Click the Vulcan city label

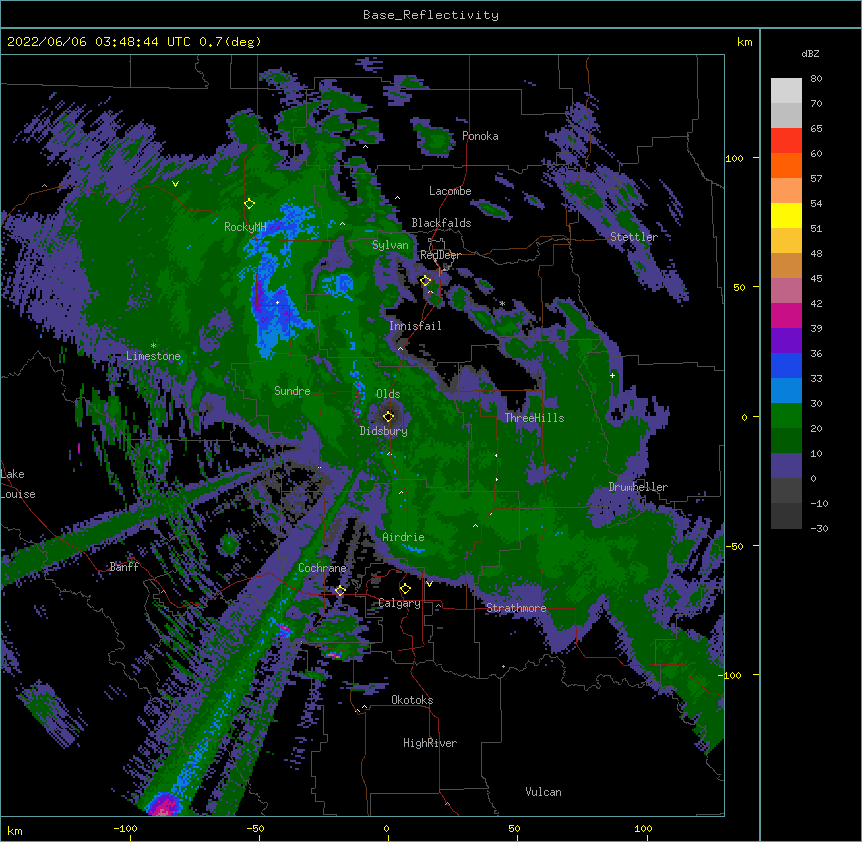(543, 792)
